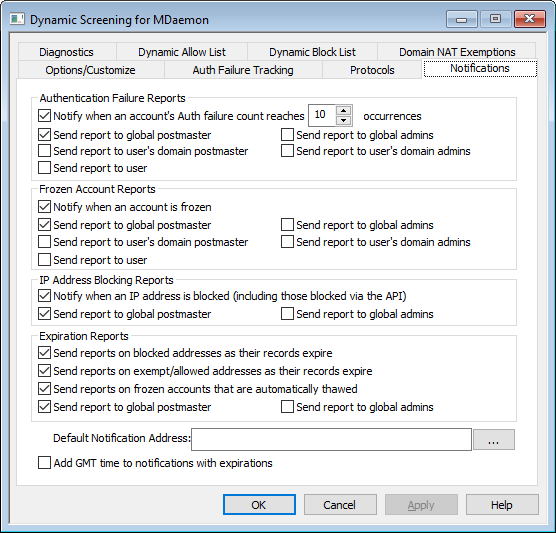
Task: Click the browse button beside Default Notification Address
Action: tap(494, 440)
